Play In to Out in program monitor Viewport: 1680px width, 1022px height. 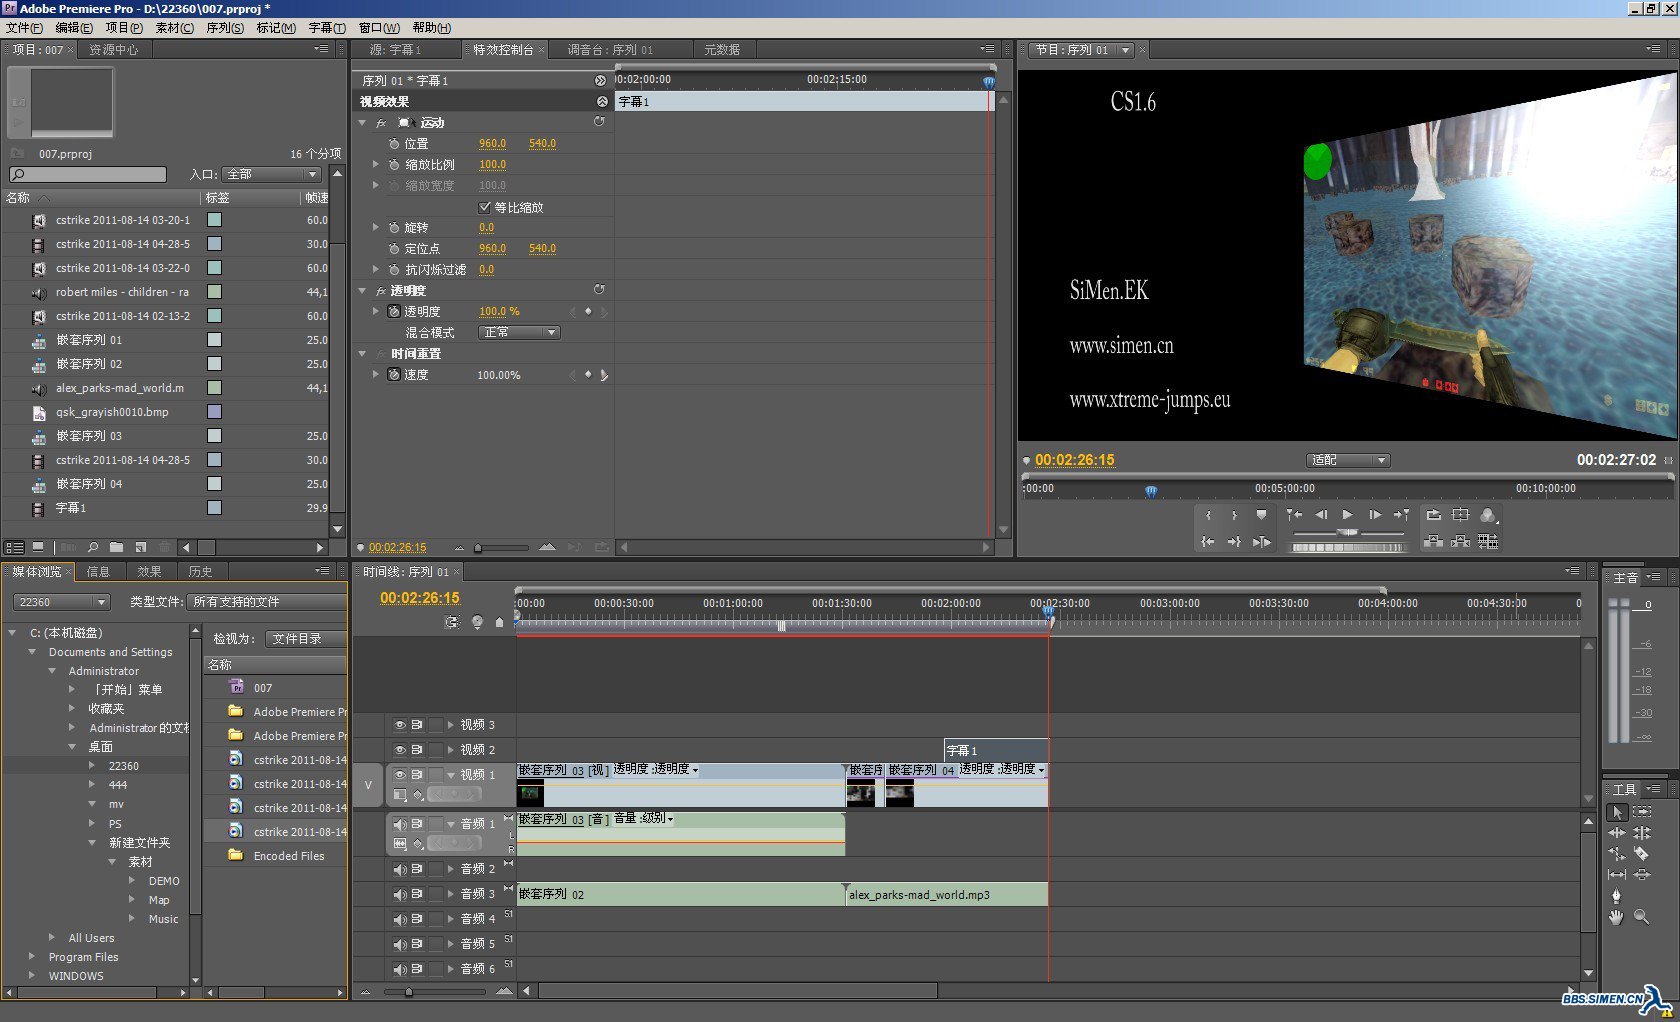click(x=1262, y=542)
